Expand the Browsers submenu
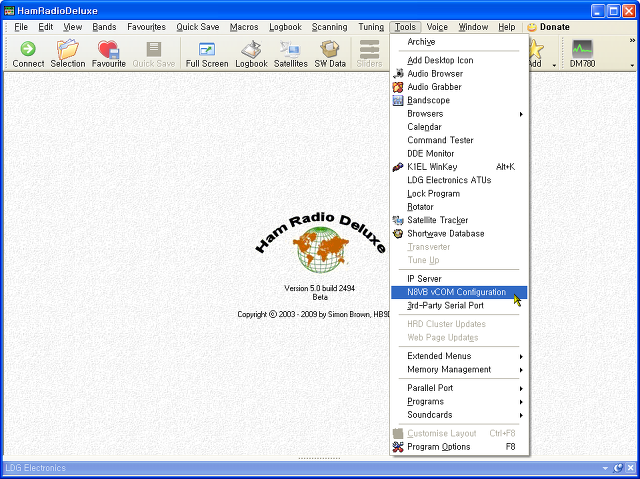The image size is (640, 479). (459, 114)
